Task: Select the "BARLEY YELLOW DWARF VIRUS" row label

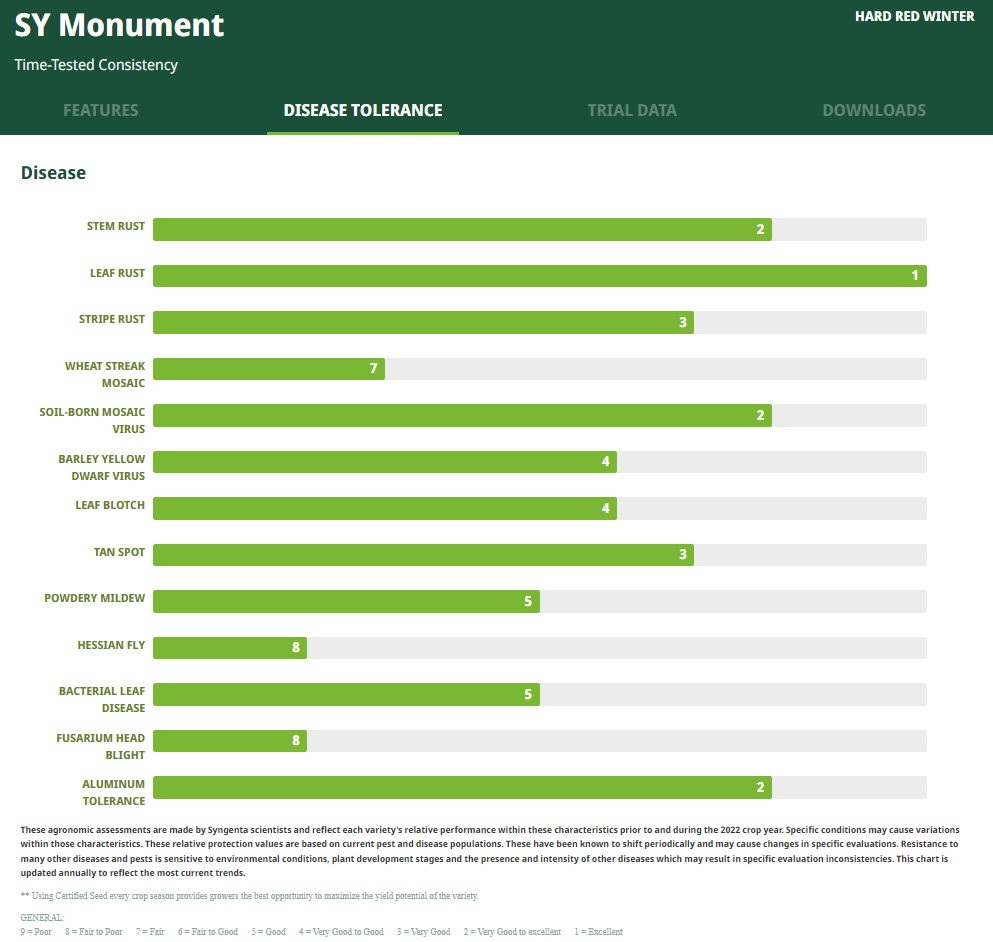Action: click(101, 468)
